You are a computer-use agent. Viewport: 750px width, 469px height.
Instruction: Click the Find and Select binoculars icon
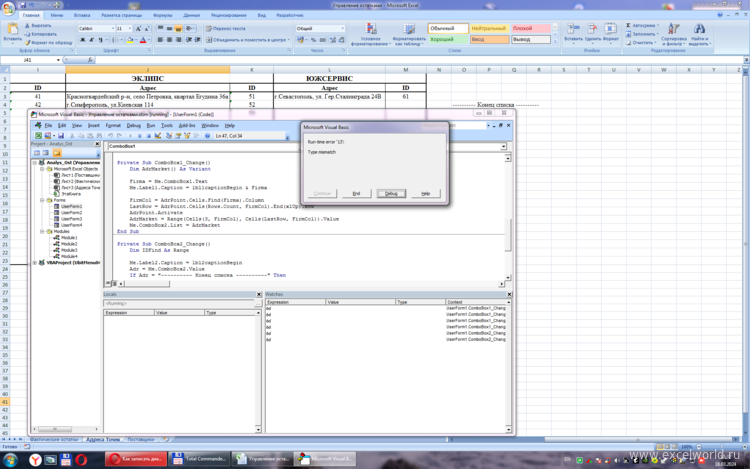tap(699, 29)
